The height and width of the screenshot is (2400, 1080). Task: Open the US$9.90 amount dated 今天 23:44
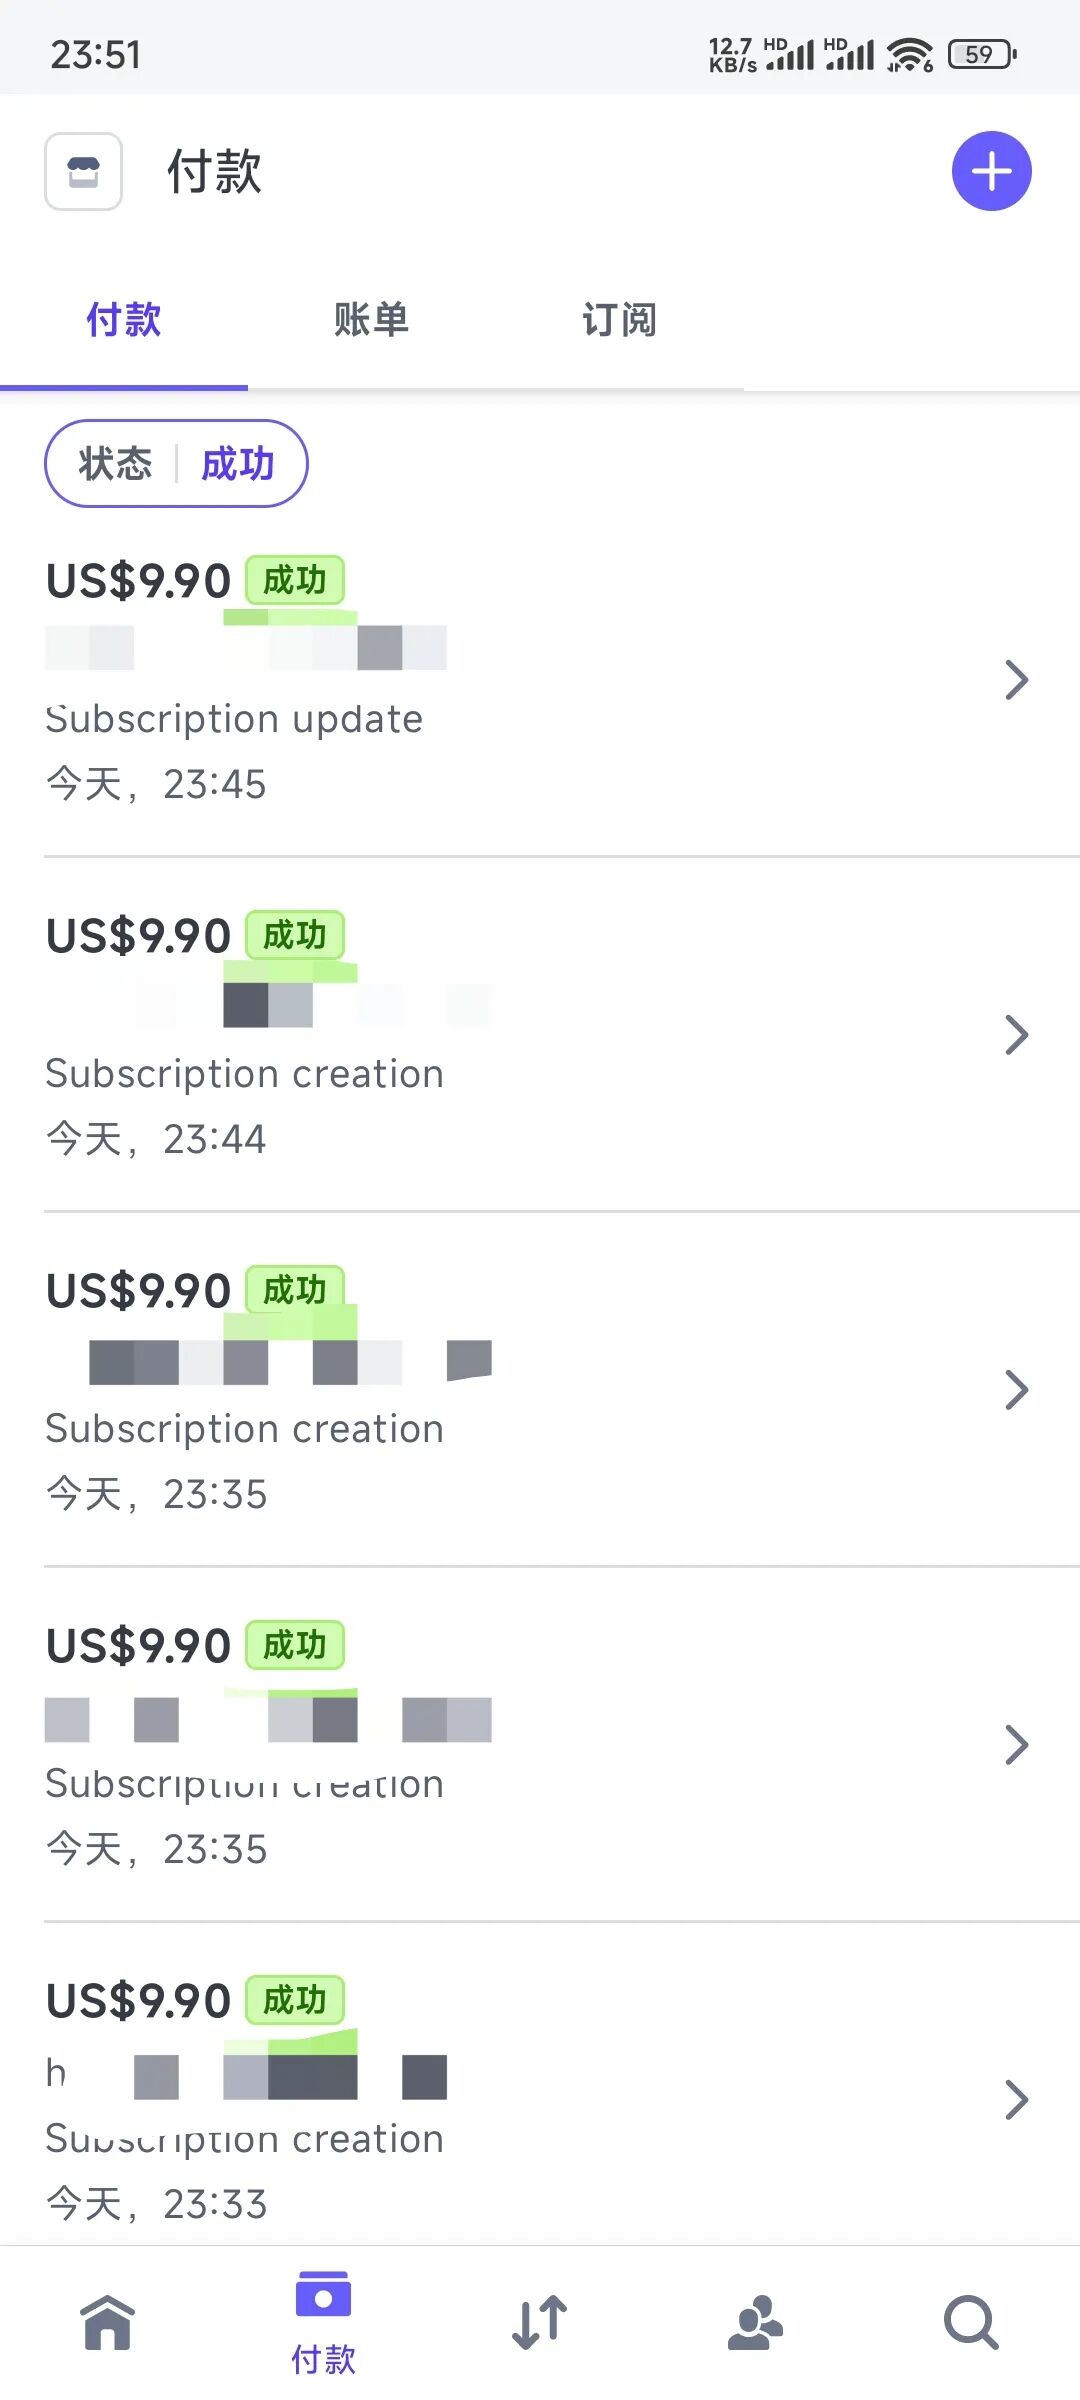pos(139,936)
